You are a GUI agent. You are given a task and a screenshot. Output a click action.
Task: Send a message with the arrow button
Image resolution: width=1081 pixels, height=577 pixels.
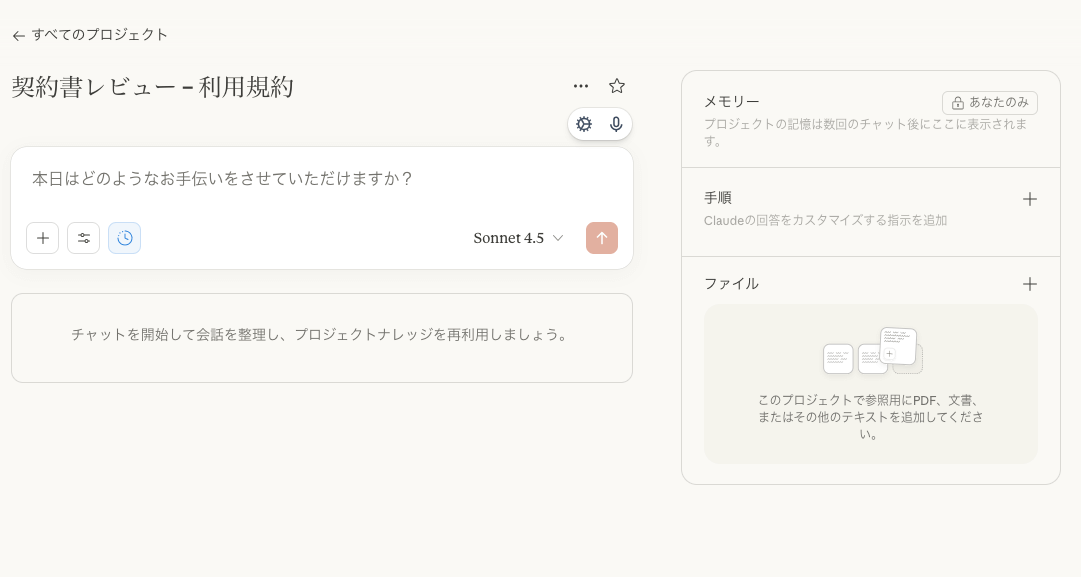coord(602,238)
